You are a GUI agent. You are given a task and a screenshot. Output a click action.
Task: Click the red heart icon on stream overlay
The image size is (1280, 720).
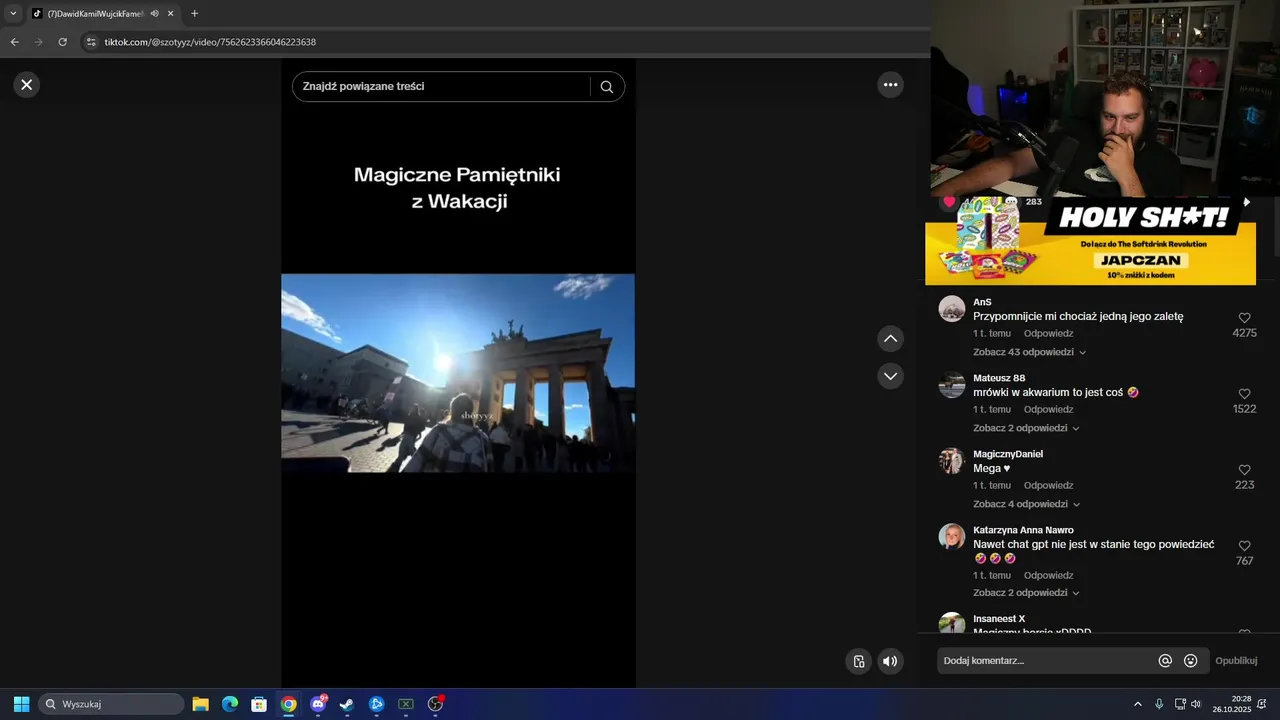tap(949, 202)
